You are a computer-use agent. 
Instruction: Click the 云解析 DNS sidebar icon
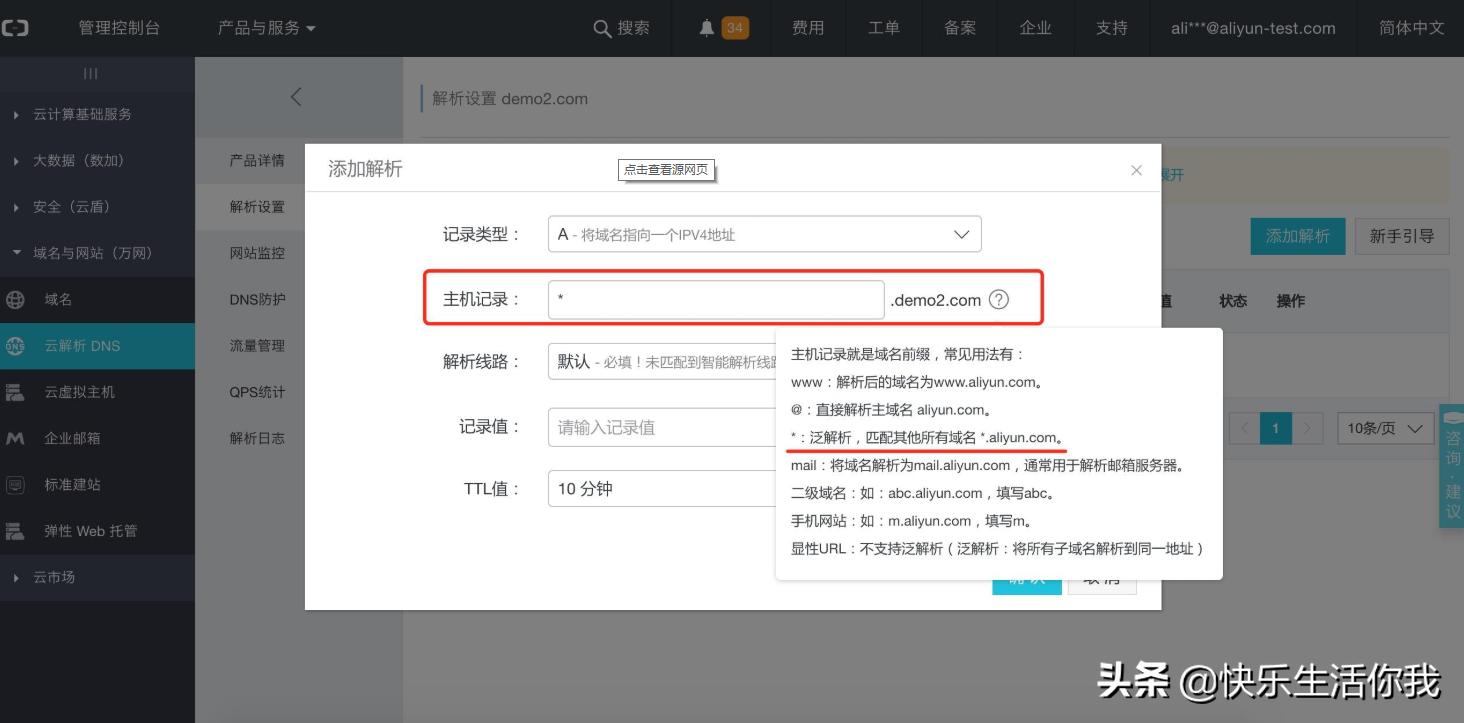15,345
